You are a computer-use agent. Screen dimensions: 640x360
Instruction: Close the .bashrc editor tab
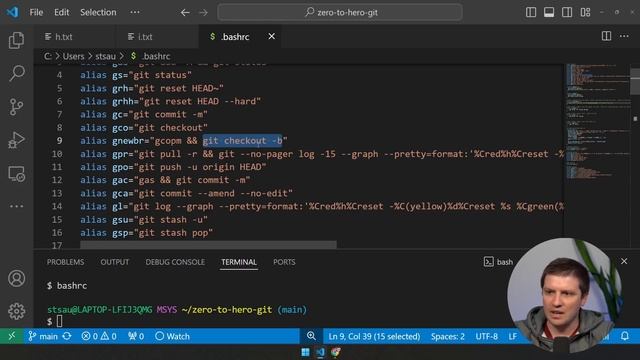(x=271, y=36)
